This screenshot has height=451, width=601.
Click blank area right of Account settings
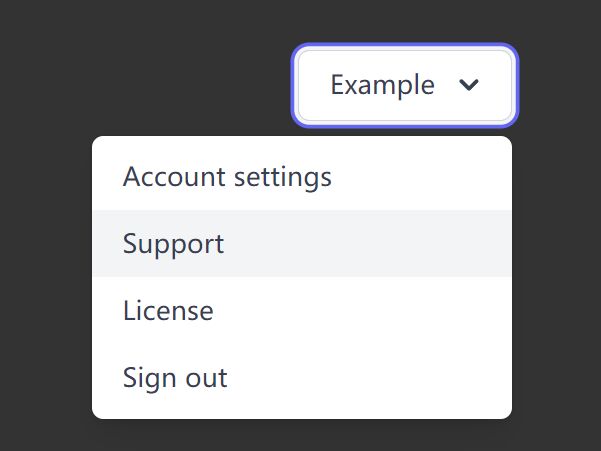point(422,177)
